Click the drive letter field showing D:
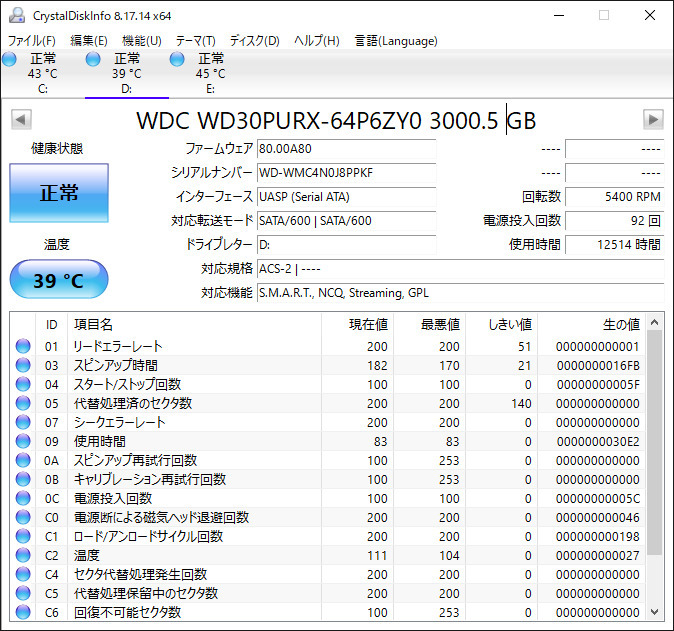The height and width of the screenshot is (631, 674). click(x=346, y=245)
